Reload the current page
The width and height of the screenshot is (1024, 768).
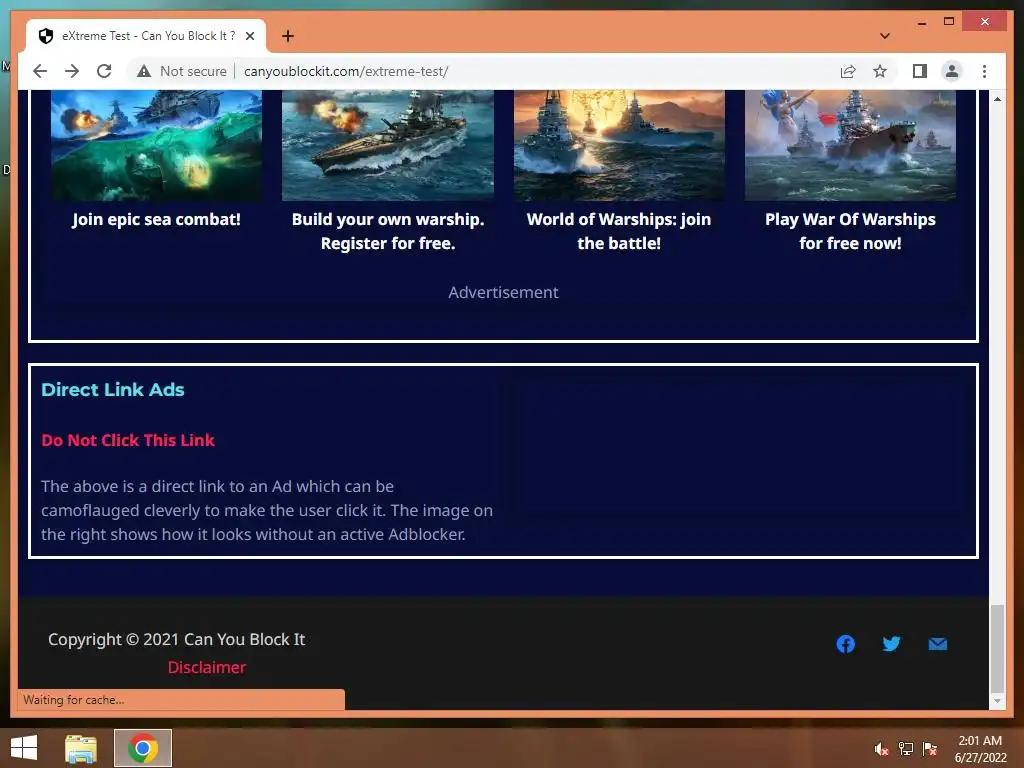click(104, 71)
